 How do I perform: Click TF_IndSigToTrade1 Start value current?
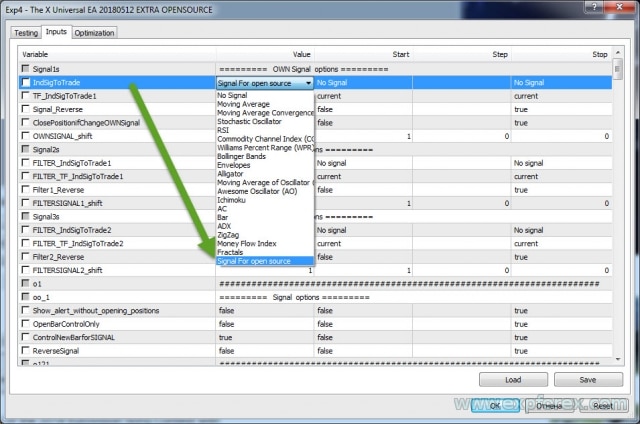pos(329,96)
